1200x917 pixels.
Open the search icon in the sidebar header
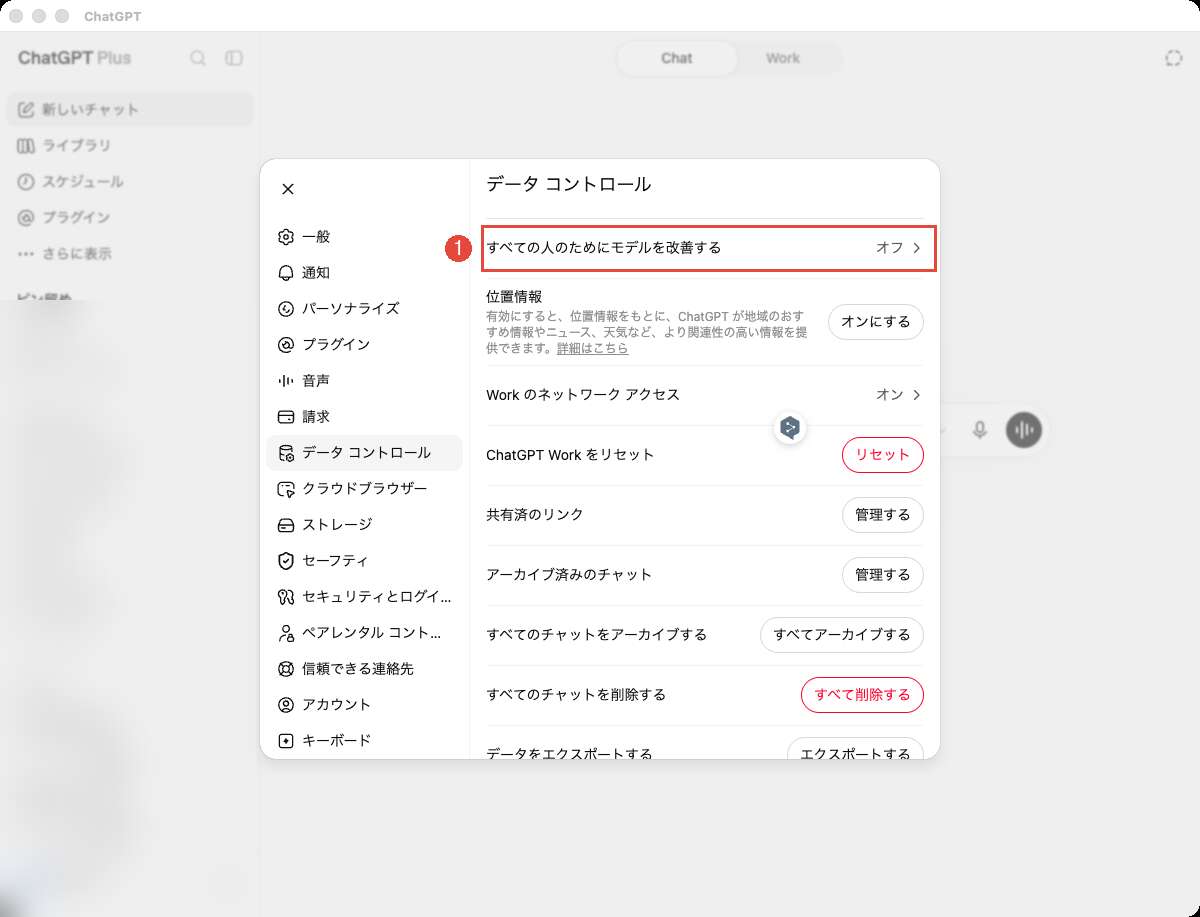(x=198, y=58)
